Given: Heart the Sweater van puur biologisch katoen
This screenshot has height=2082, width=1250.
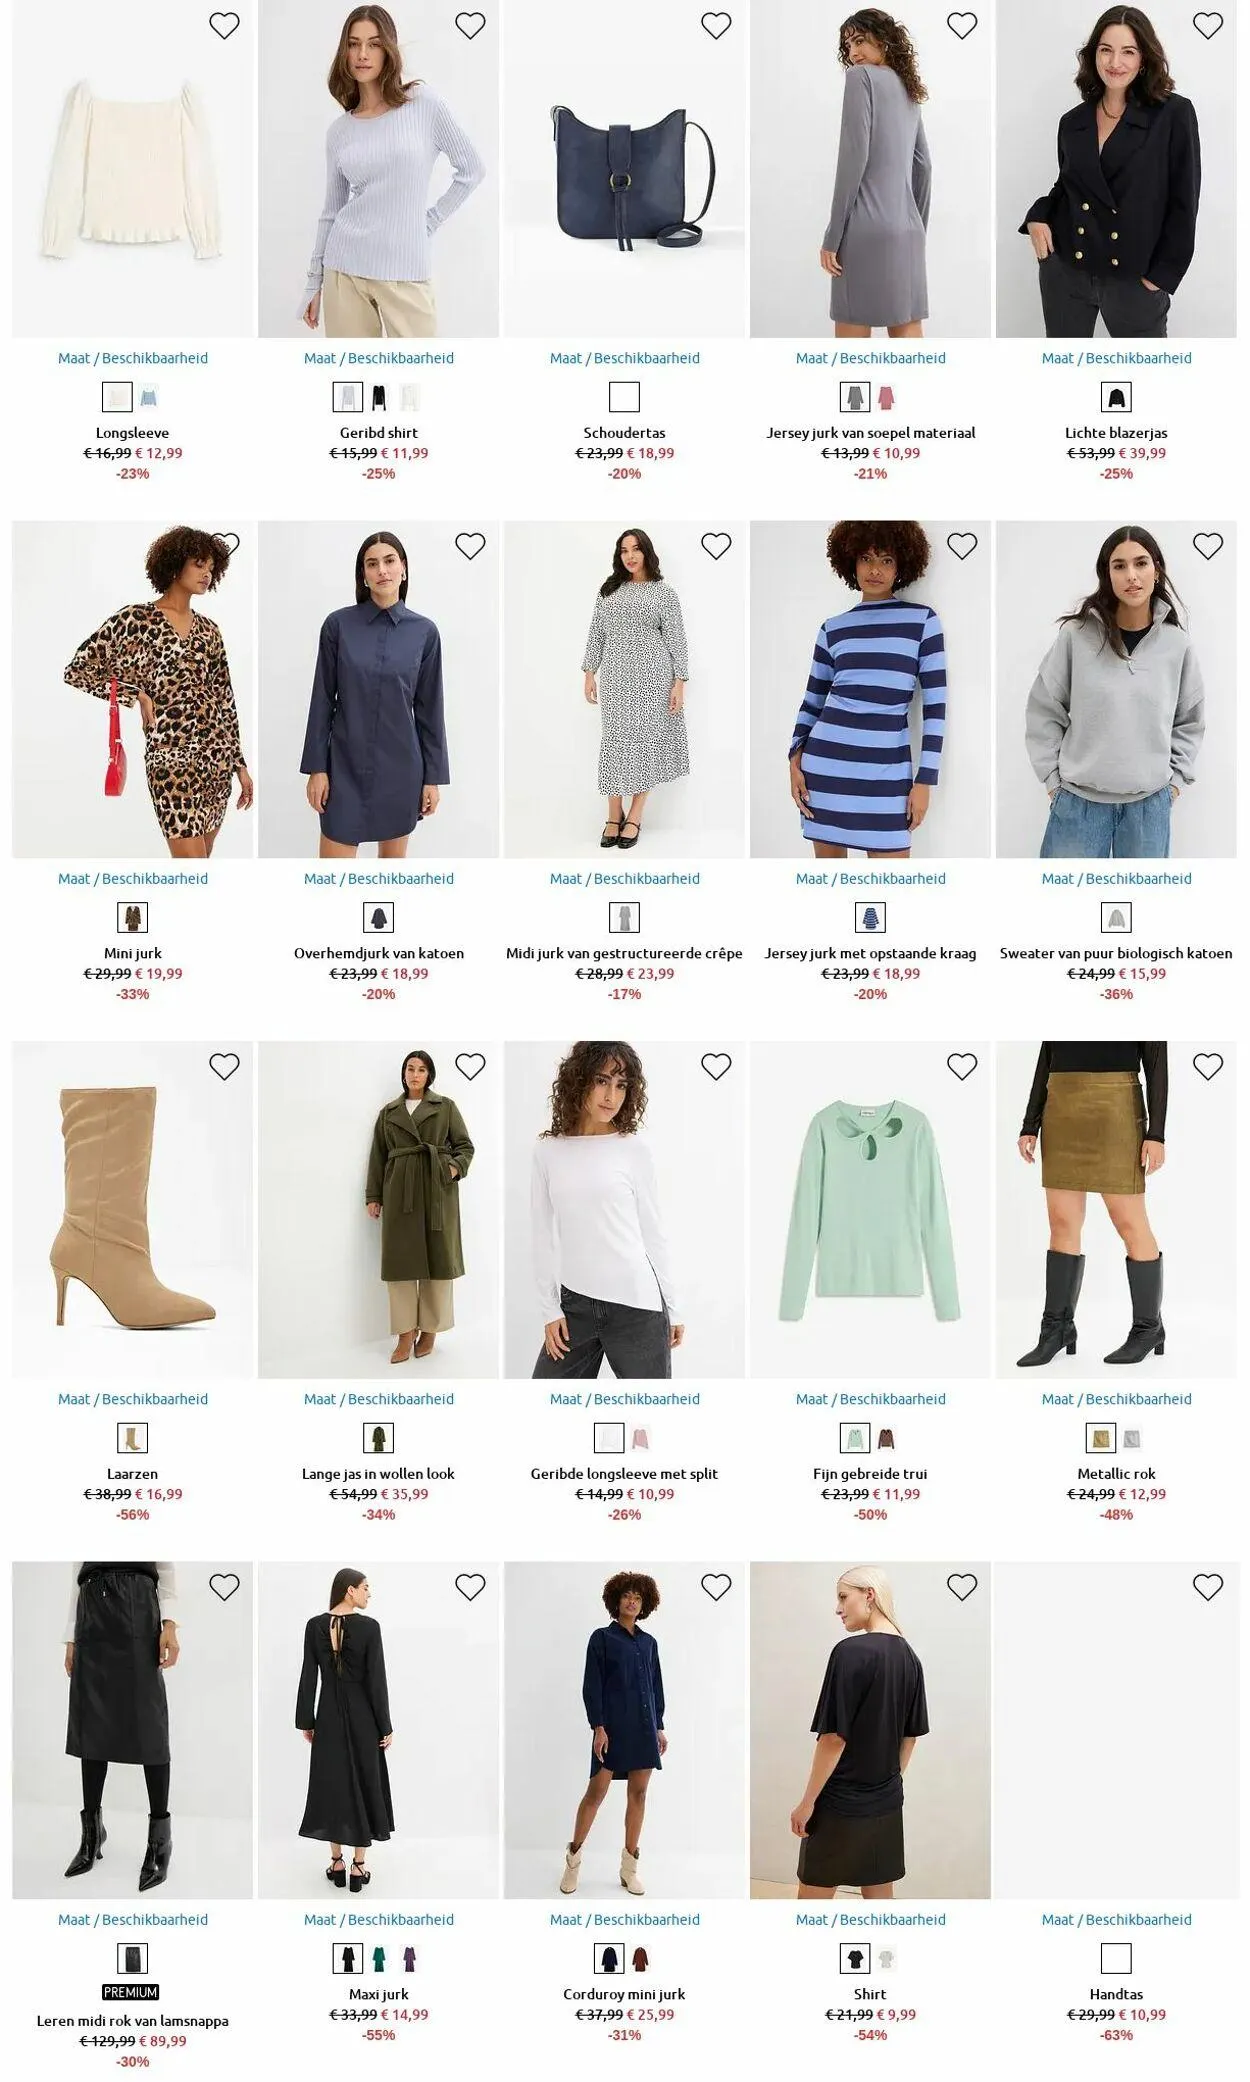Looking at the screenshot, I should point(1208,546).
